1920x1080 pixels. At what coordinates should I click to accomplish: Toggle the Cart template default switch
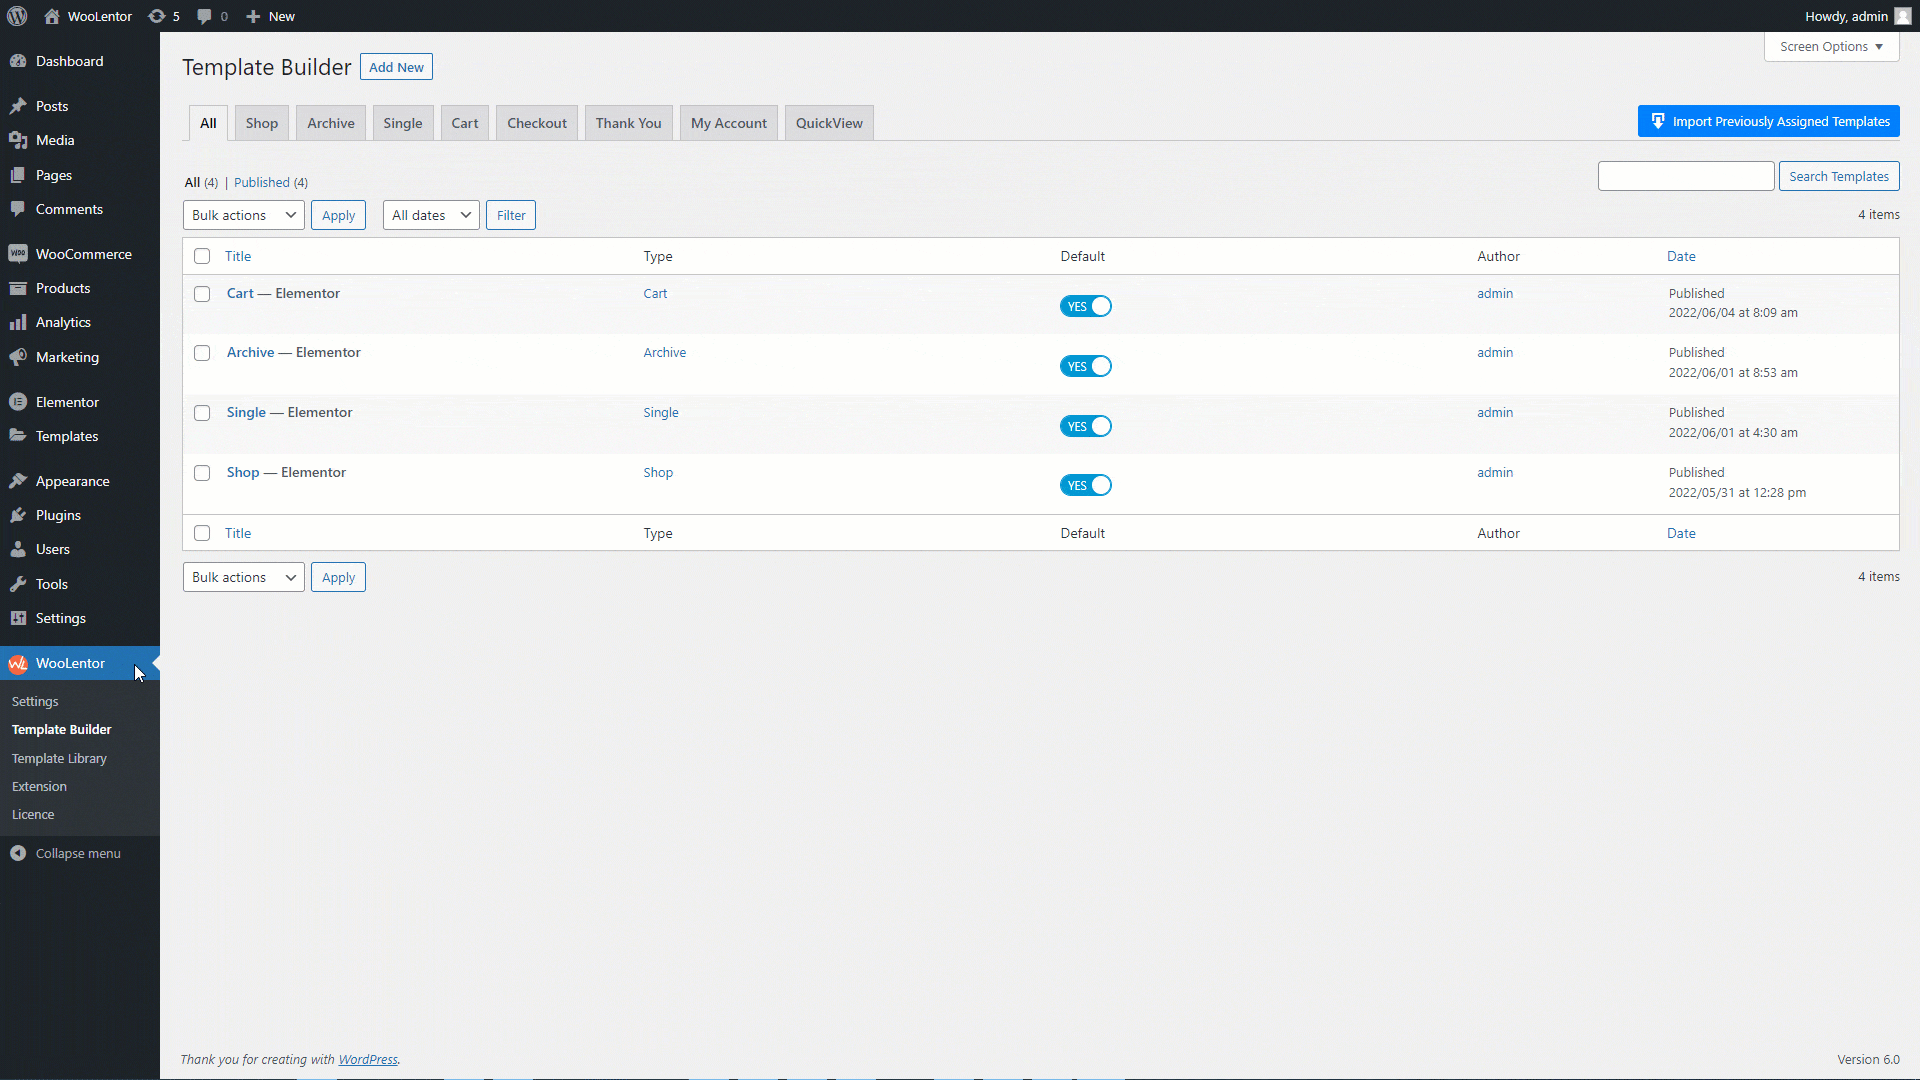(x=1086, y=306)
